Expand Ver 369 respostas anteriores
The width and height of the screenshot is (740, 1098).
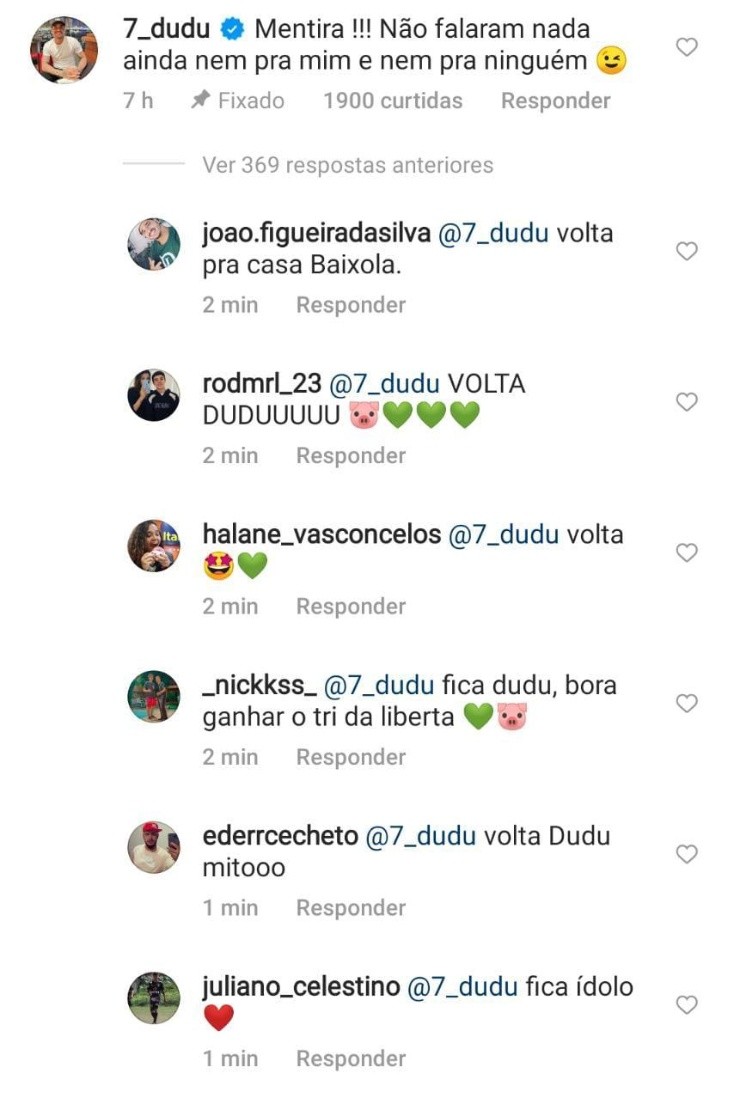(x=348, y=165)
